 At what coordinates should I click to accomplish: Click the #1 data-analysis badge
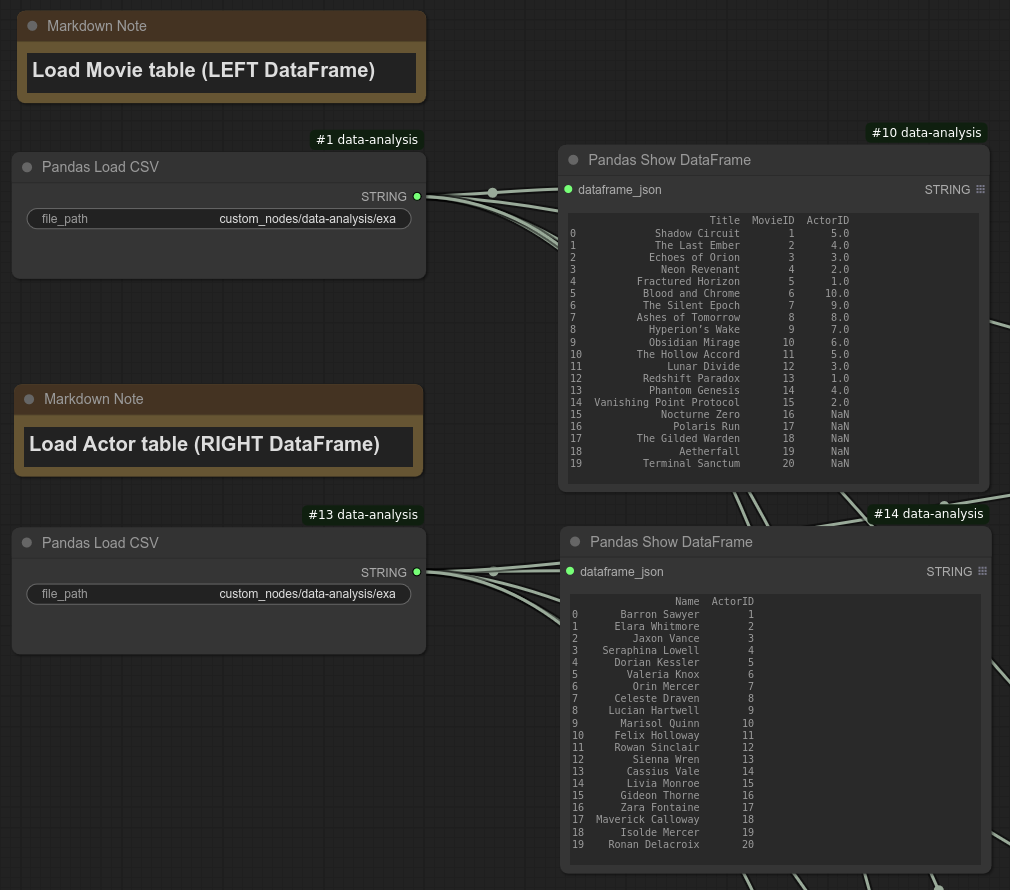click(367, 140)
